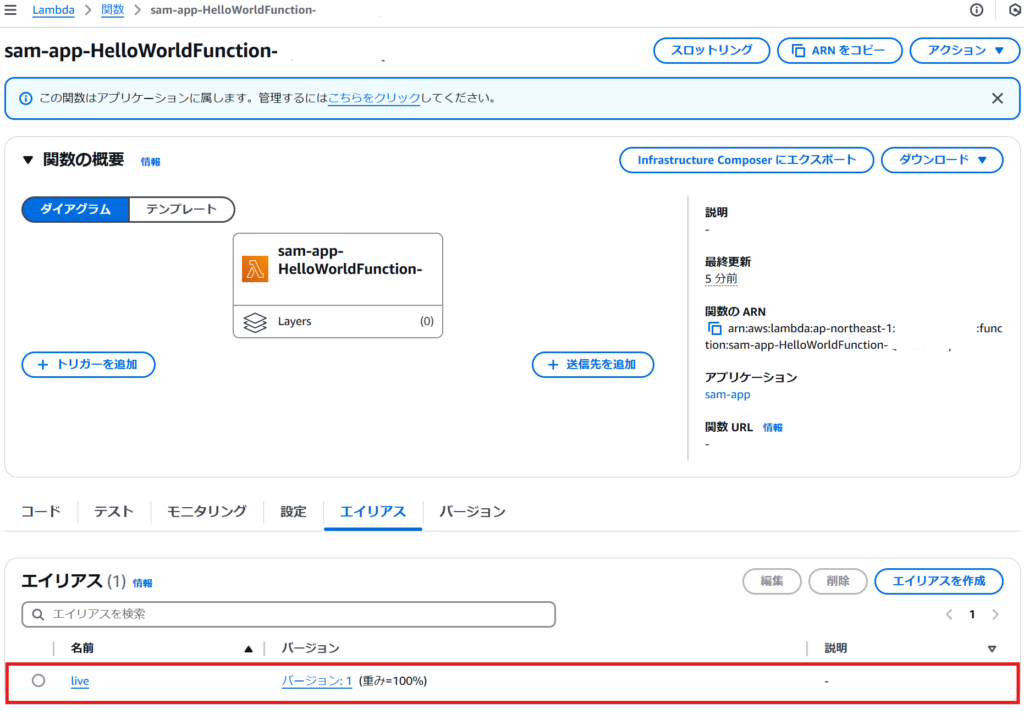Click the sam-app-HelloWorldFunction diagram box title
Viewport: 1024px width, 714px height.
tap(350, 260)
